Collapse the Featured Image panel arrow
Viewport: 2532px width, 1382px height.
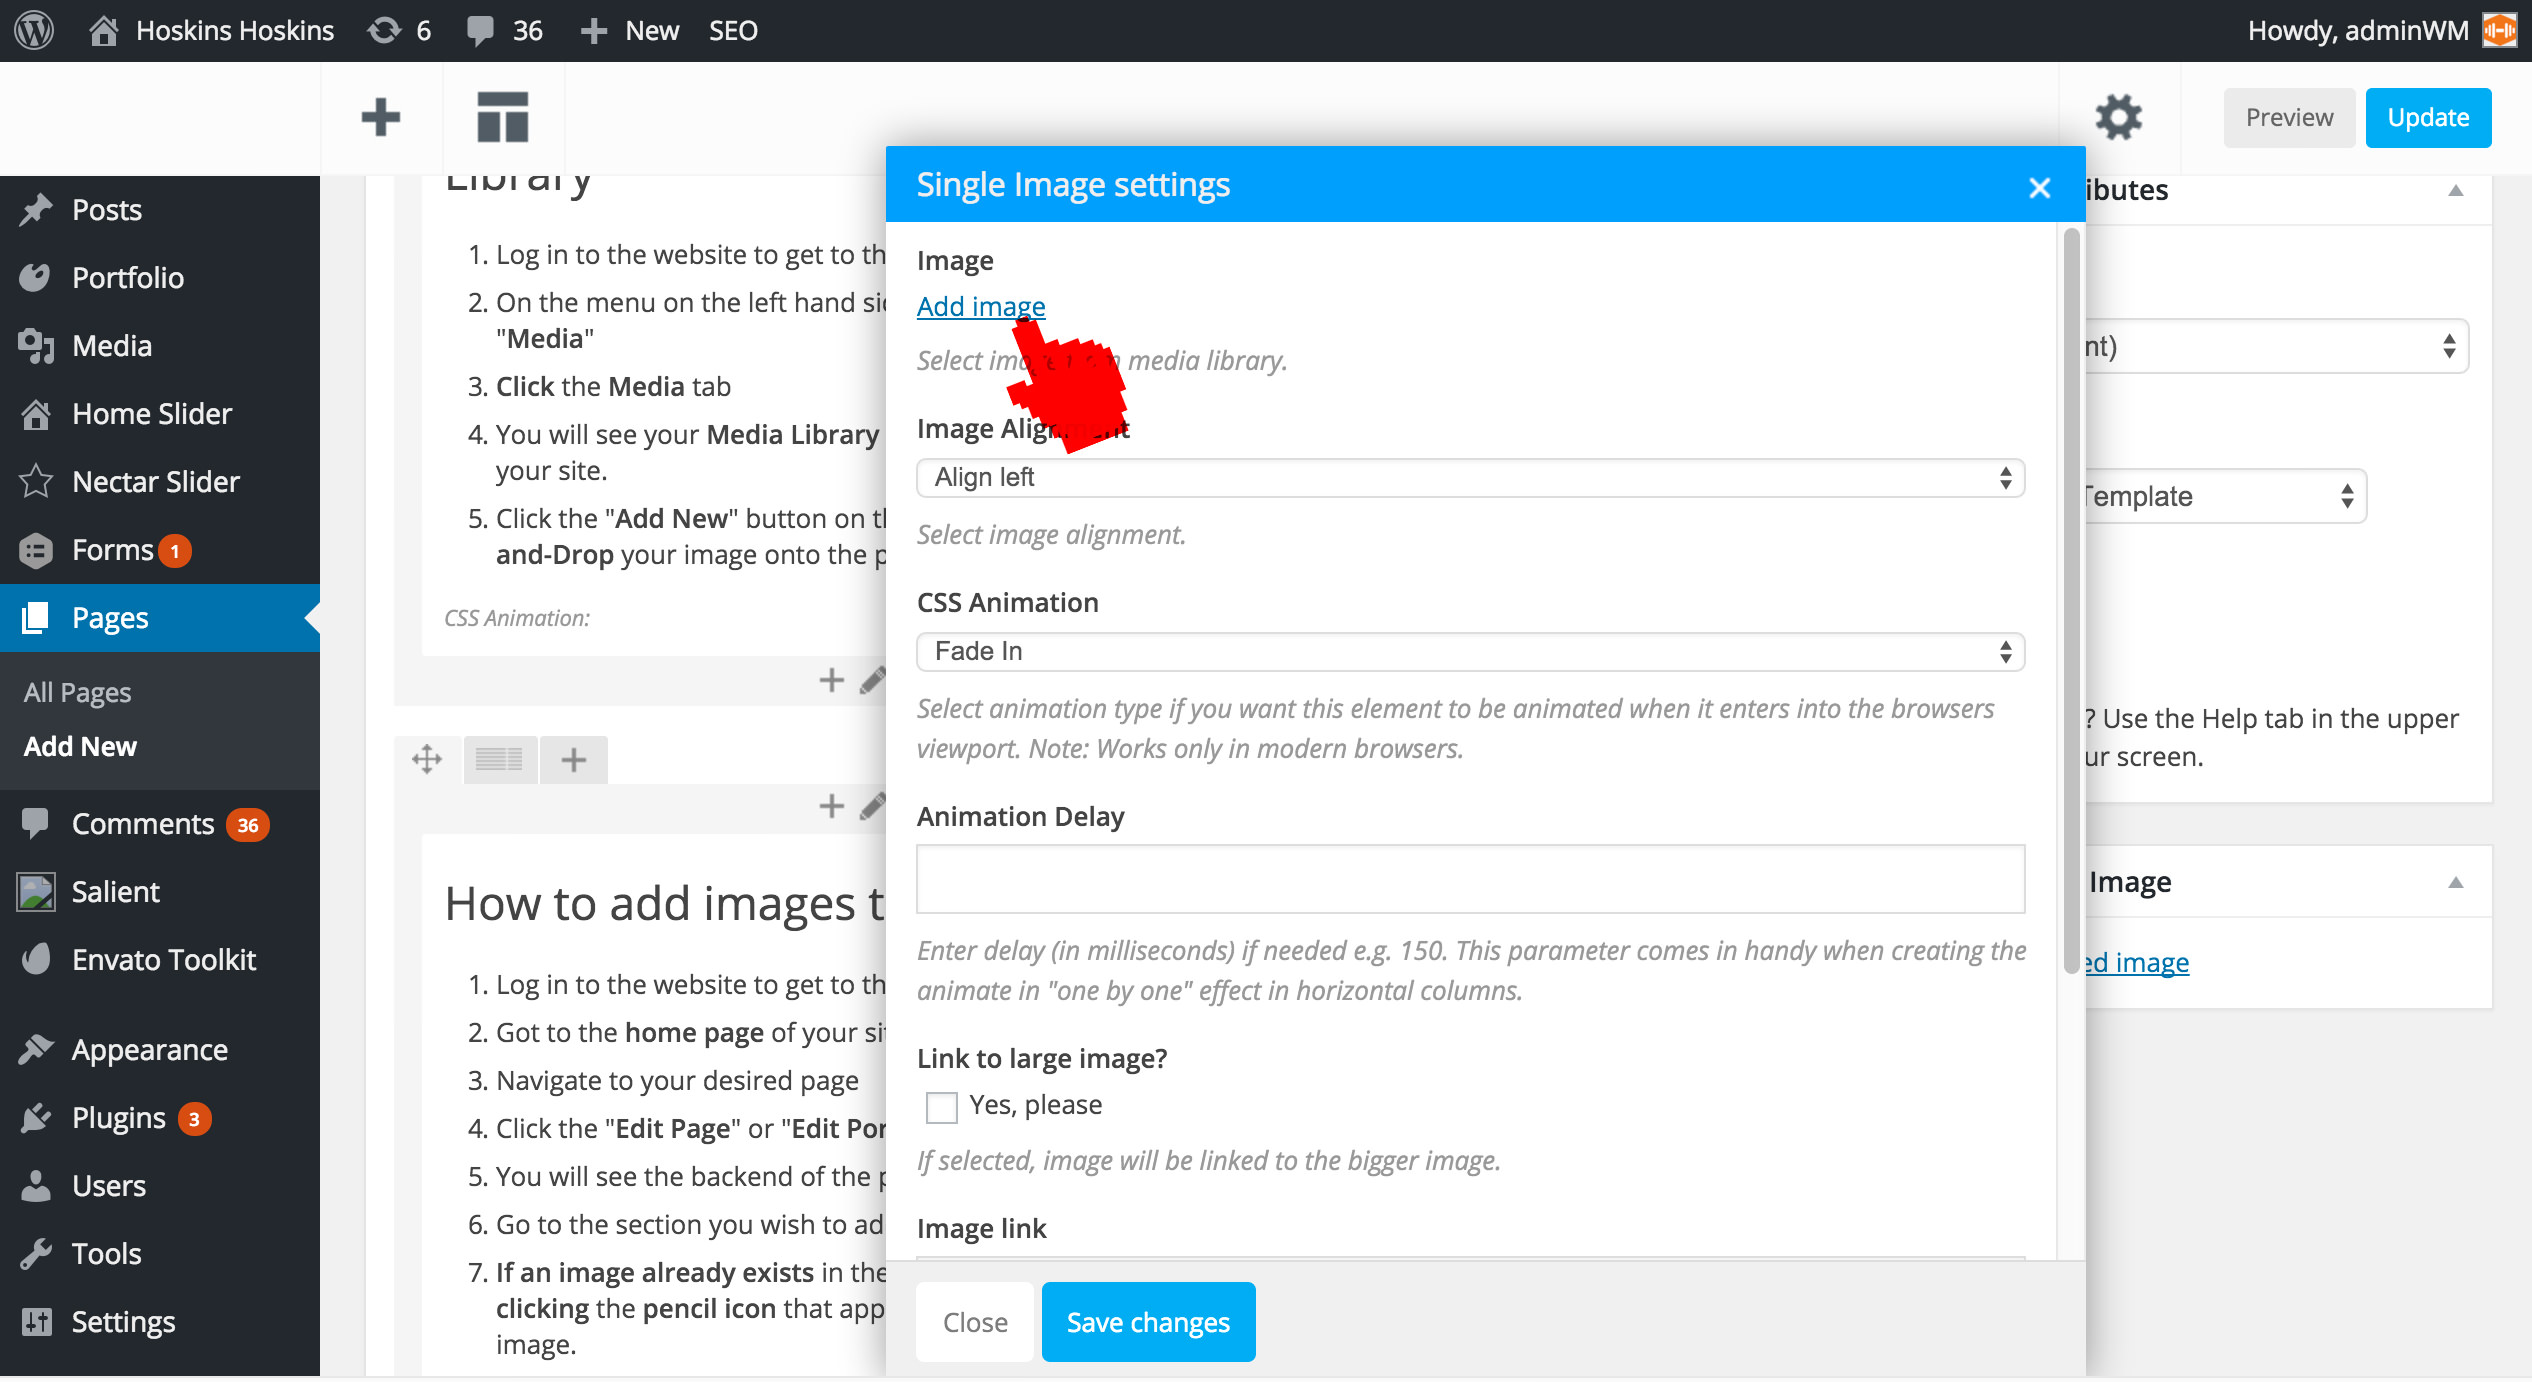pyautogui.click(x=2455, y=882)
